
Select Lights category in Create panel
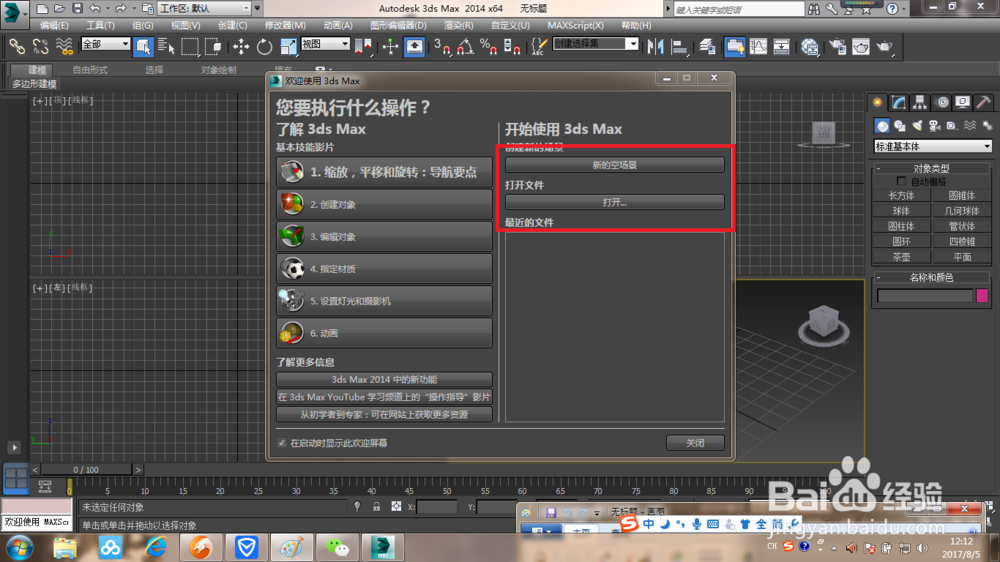[x=917, y=126]
